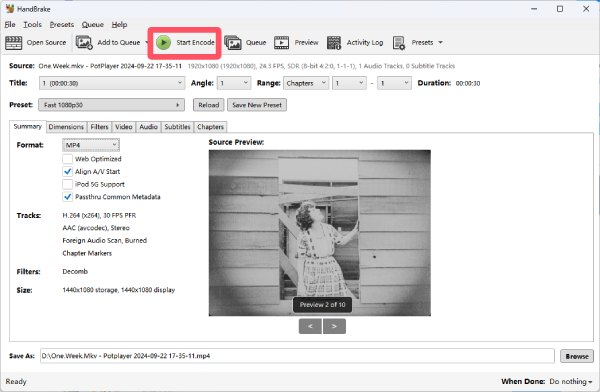Click the H.264 (x264), 30 FPS PFR text
Image resolution: width=600 pixels, height=392 pixels.
pyautogui.click(x=99, y=215)
